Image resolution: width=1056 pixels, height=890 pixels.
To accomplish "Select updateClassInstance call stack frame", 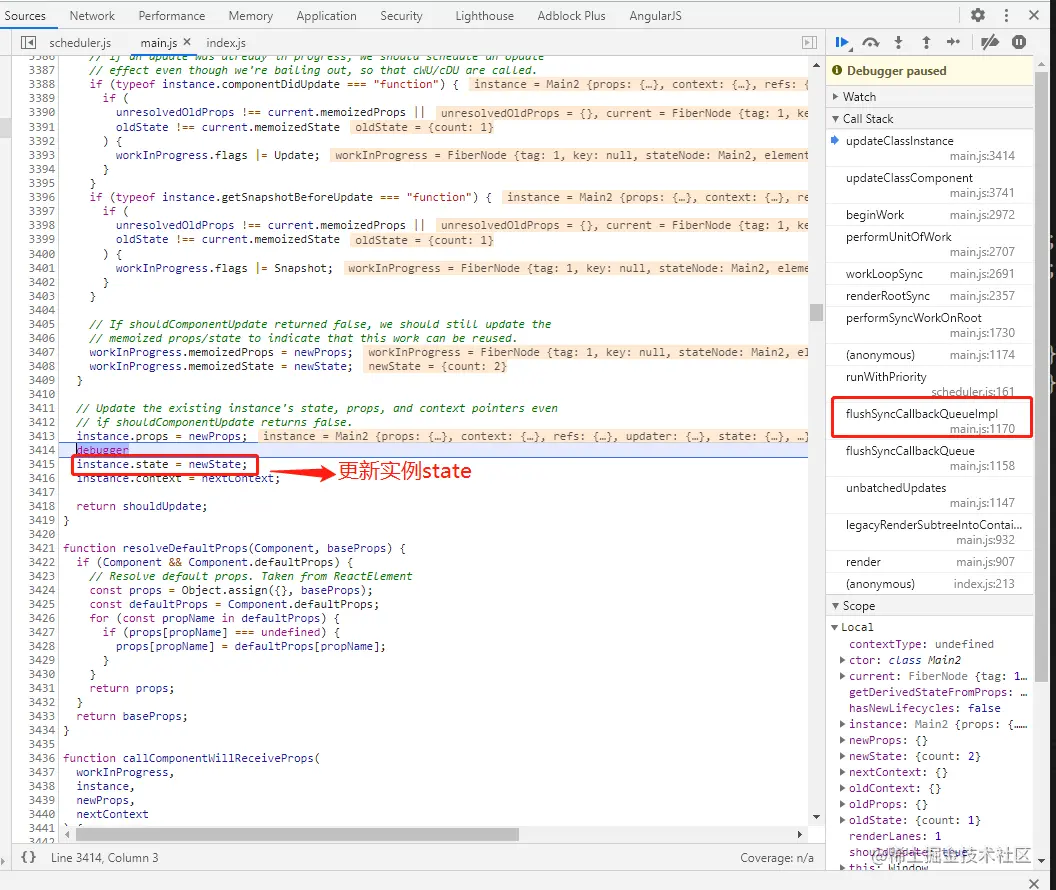I will [929, 148].
